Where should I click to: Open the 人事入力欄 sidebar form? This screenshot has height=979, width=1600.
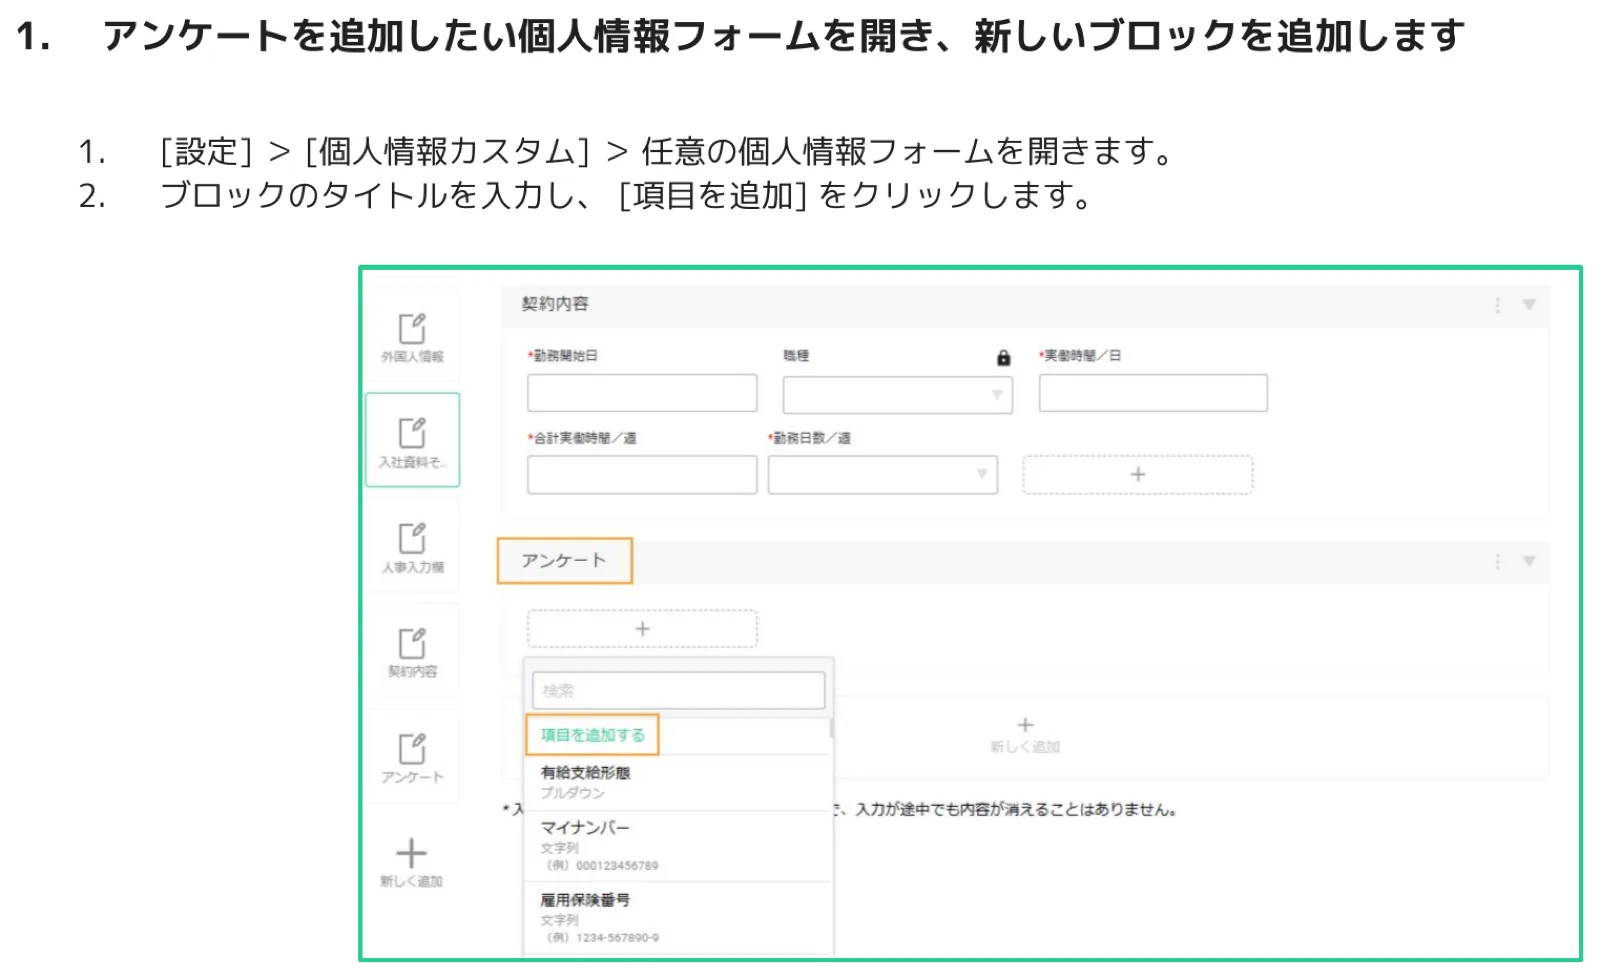(412, 546)
